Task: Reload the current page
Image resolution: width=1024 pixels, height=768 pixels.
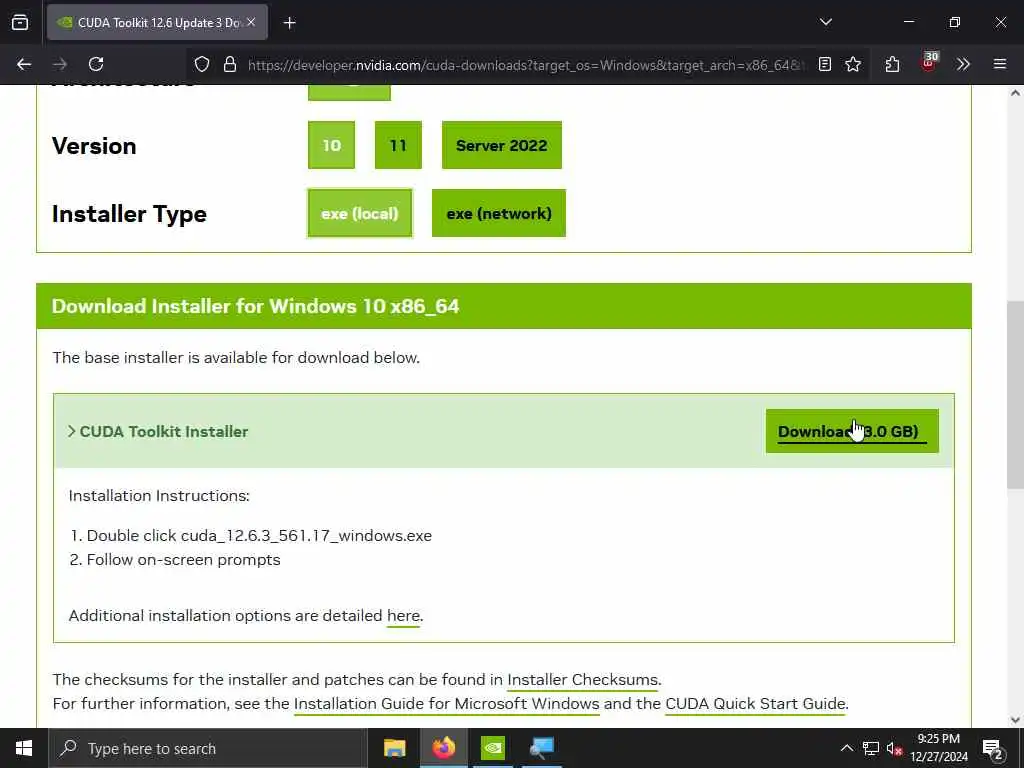Action: [x=96, y=64]
